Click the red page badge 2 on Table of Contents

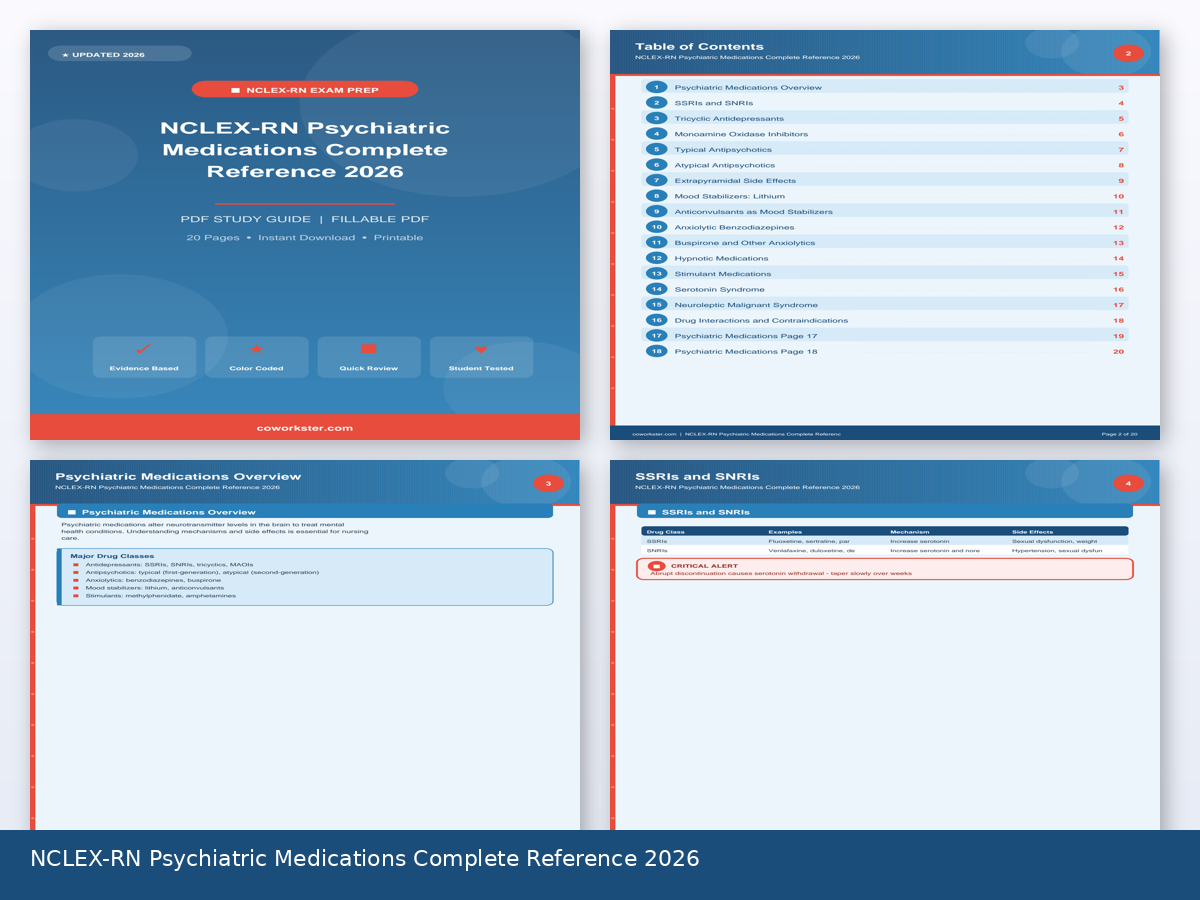(x=1128, y=53)
